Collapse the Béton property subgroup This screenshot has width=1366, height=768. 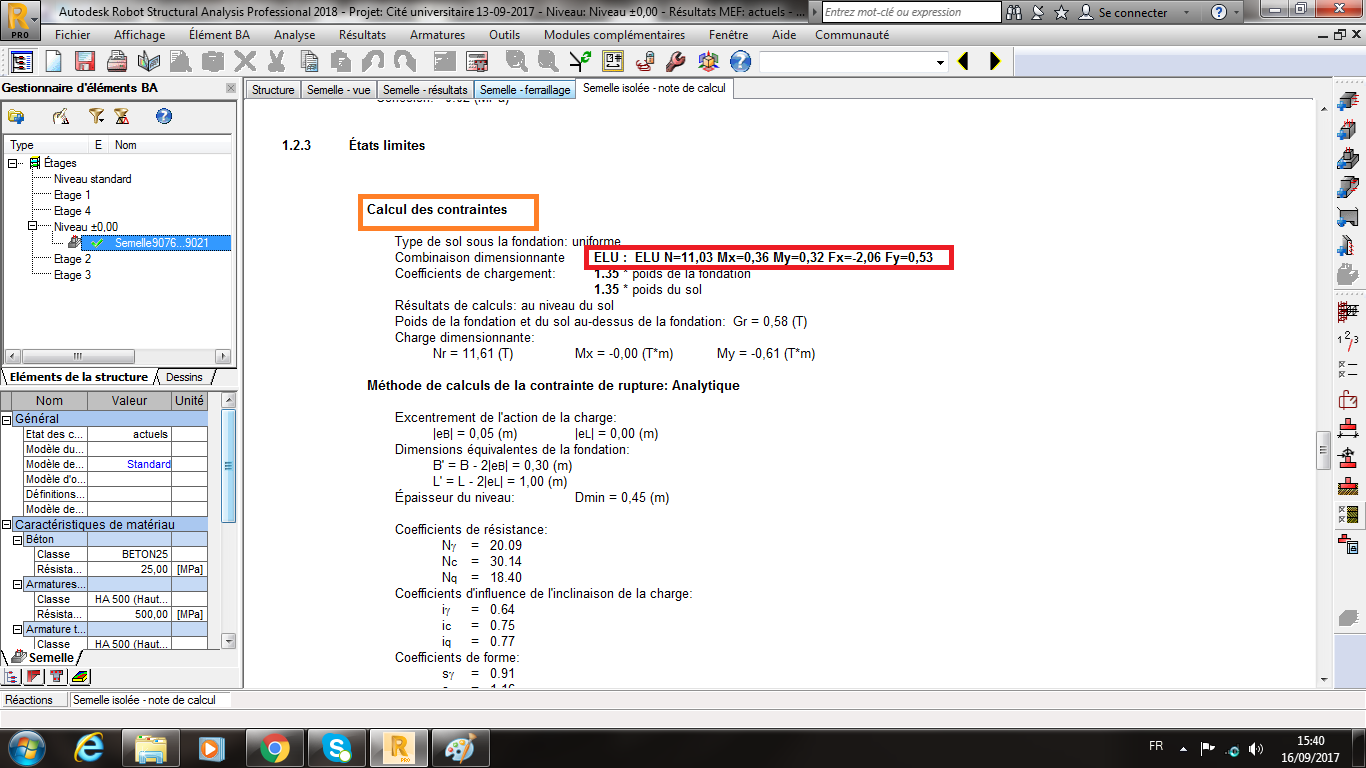(18, 540)
